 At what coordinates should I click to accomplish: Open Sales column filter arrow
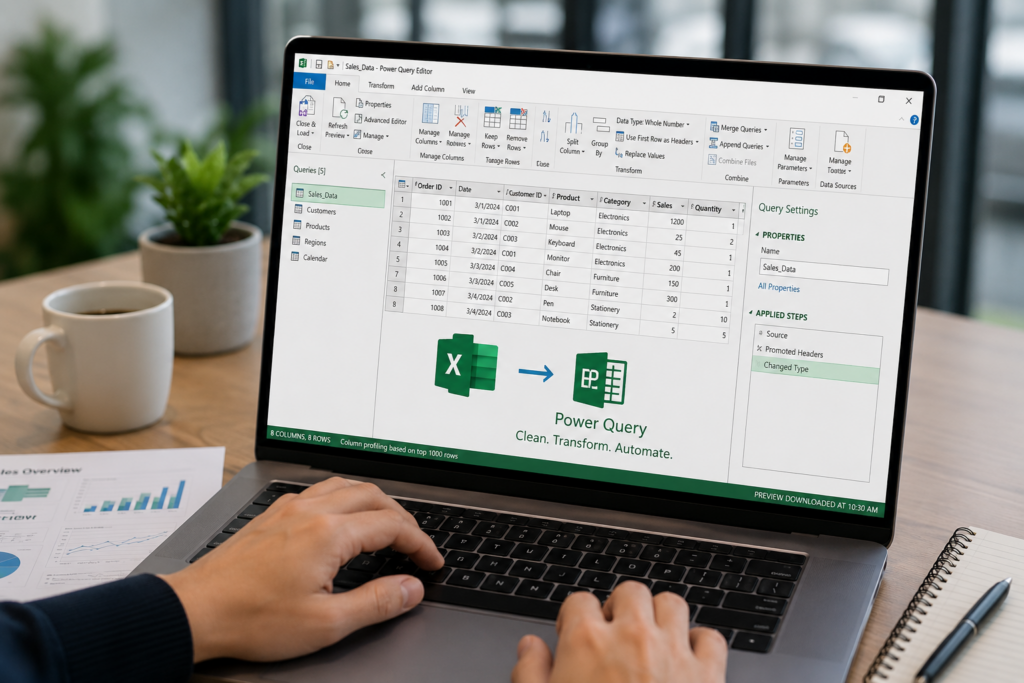tap(682, 206)
